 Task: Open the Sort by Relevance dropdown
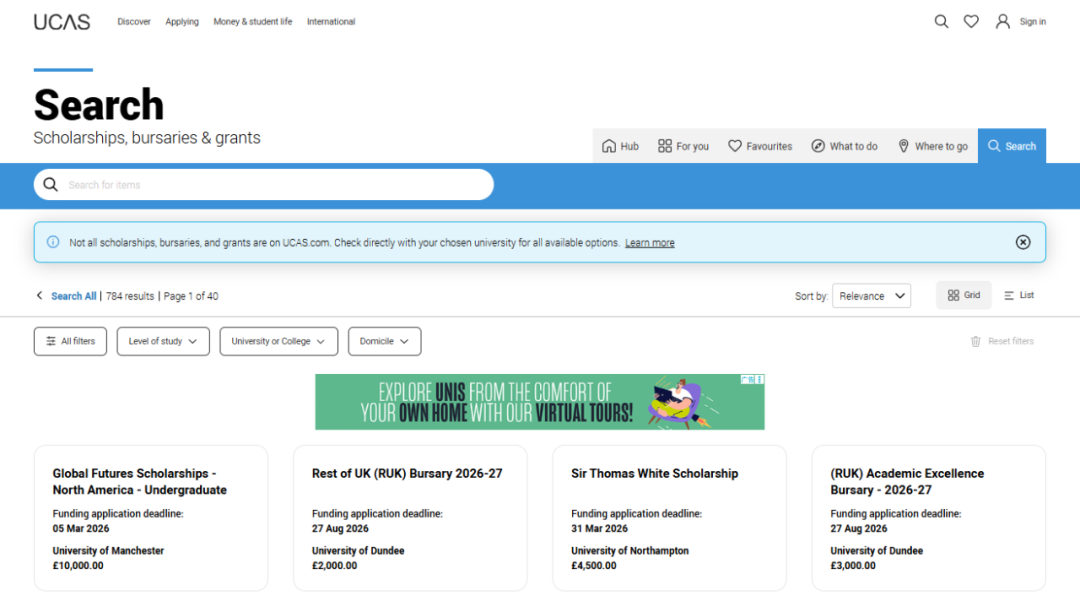871,296
